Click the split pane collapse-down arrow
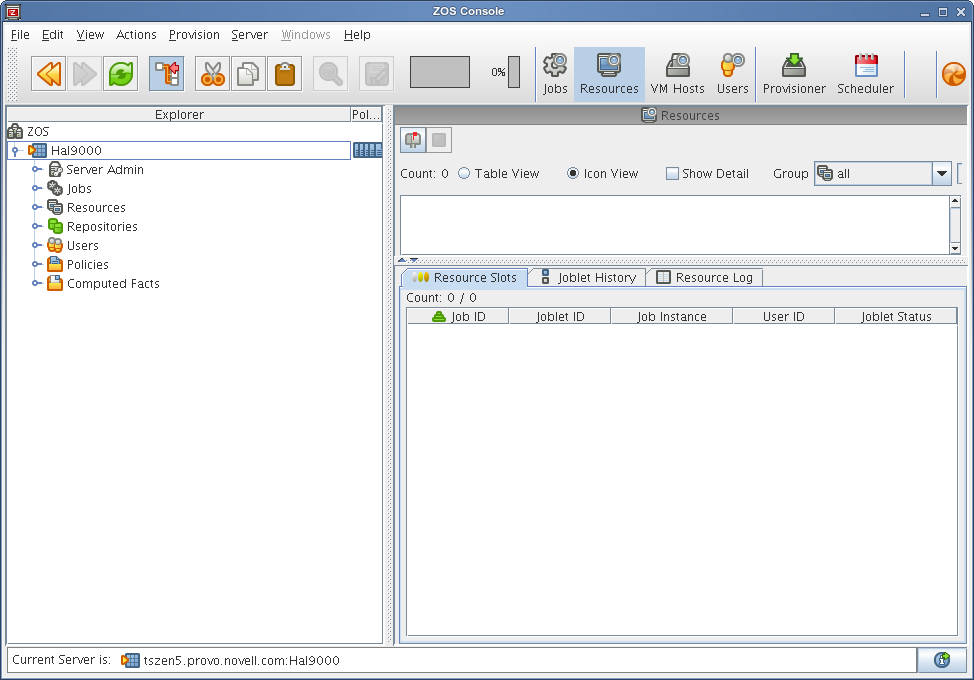974x680 pixels. click(414, 260)
